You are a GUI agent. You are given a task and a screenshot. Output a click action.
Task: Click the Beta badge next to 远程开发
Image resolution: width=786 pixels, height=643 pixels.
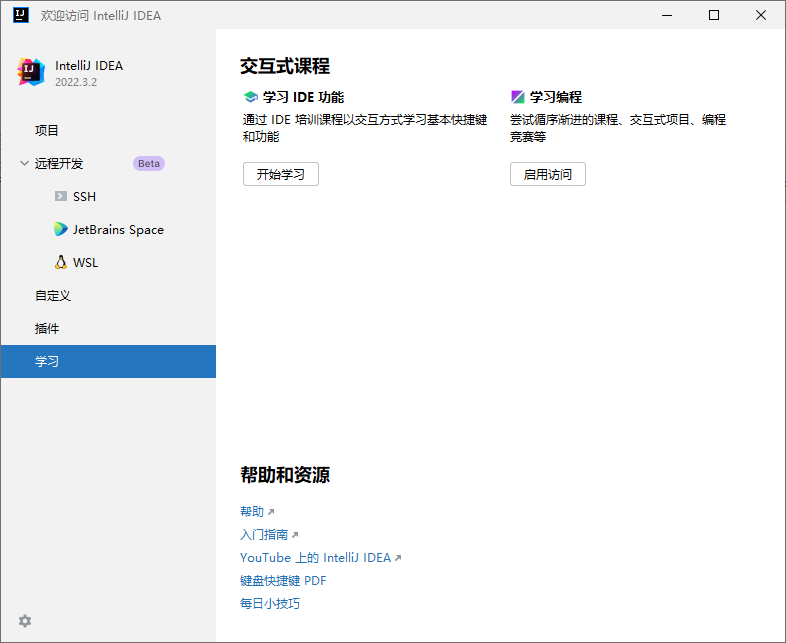149,163
